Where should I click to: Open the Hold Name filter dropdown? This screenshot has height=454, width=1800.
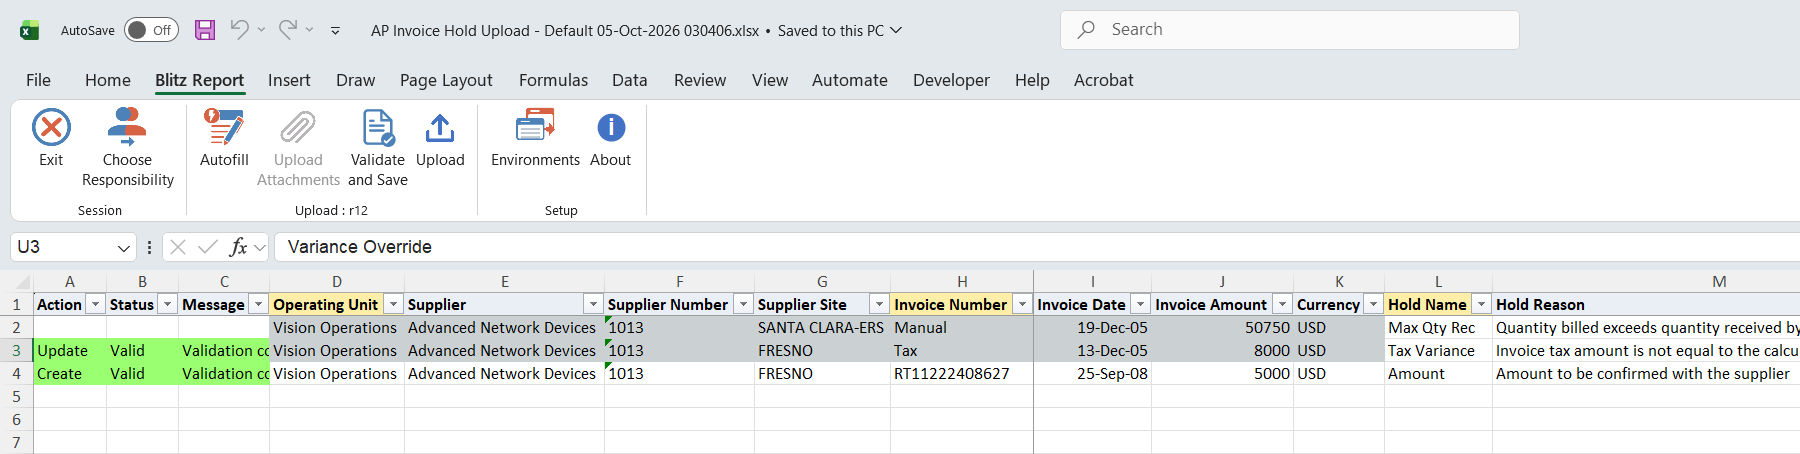click(x=1481, y=304)
